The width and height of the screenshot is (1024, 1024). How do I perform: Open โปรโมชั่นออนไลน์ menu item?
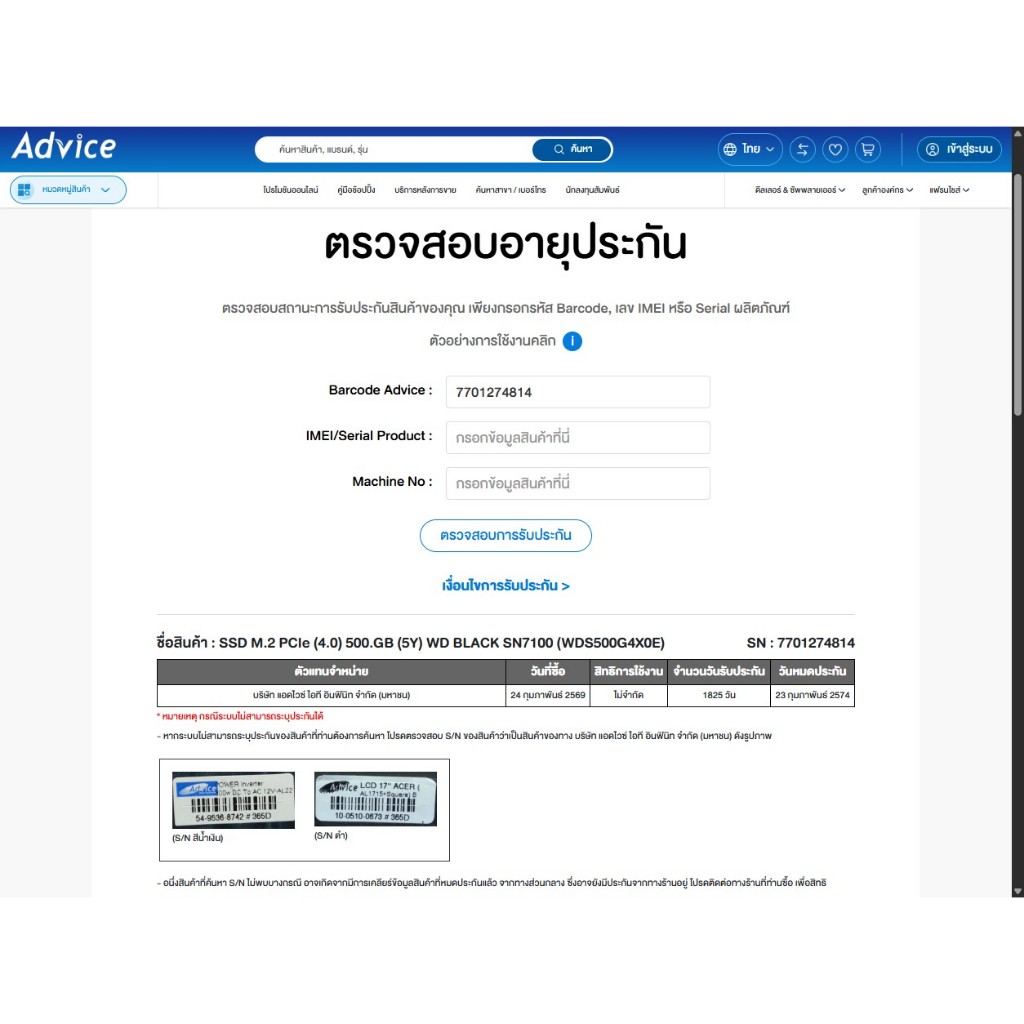[x=290, y=190]
